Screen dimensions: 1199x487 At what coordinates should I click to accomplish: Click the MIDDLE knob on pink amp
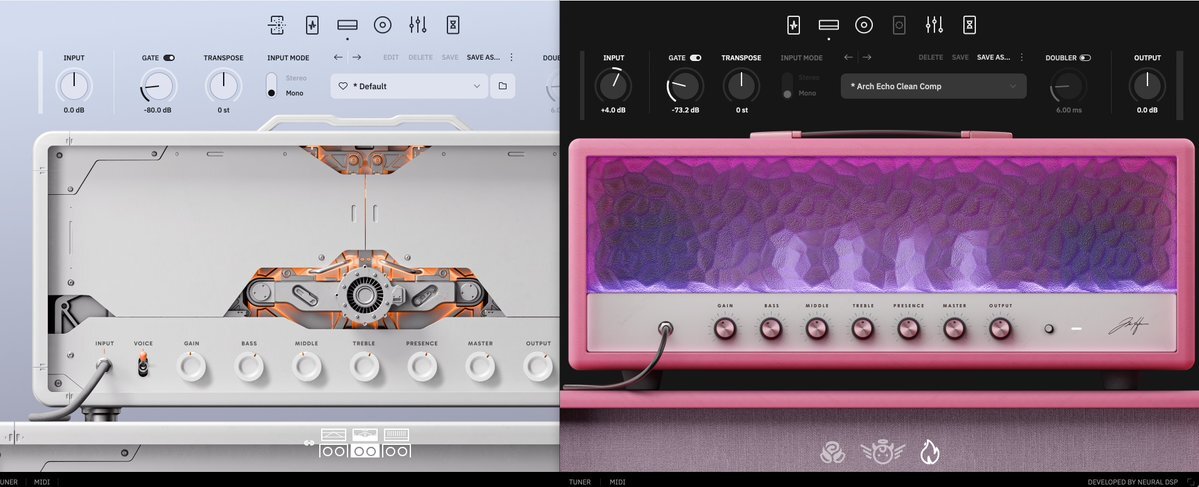pos(817,329)
